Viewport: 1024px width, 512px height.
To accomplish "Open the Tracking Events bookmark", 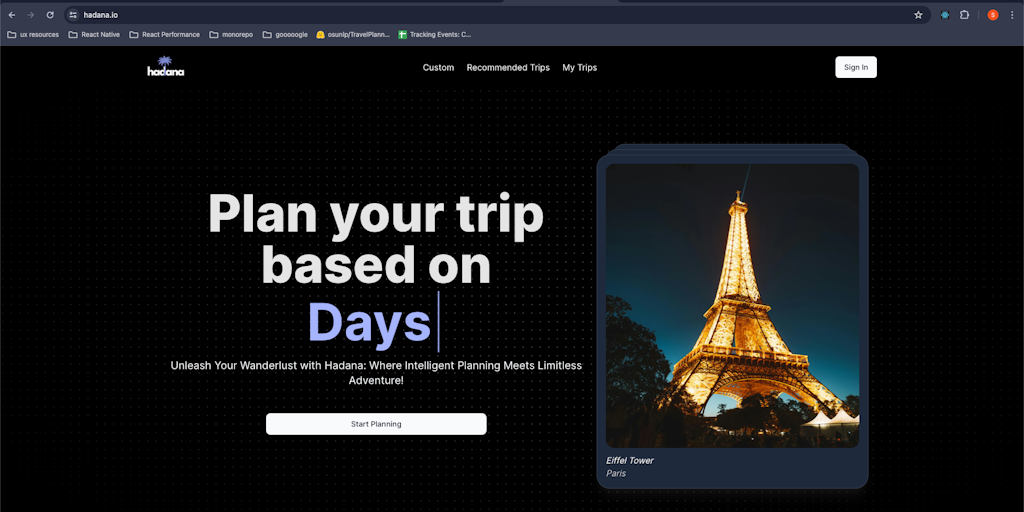I will 435,35.
